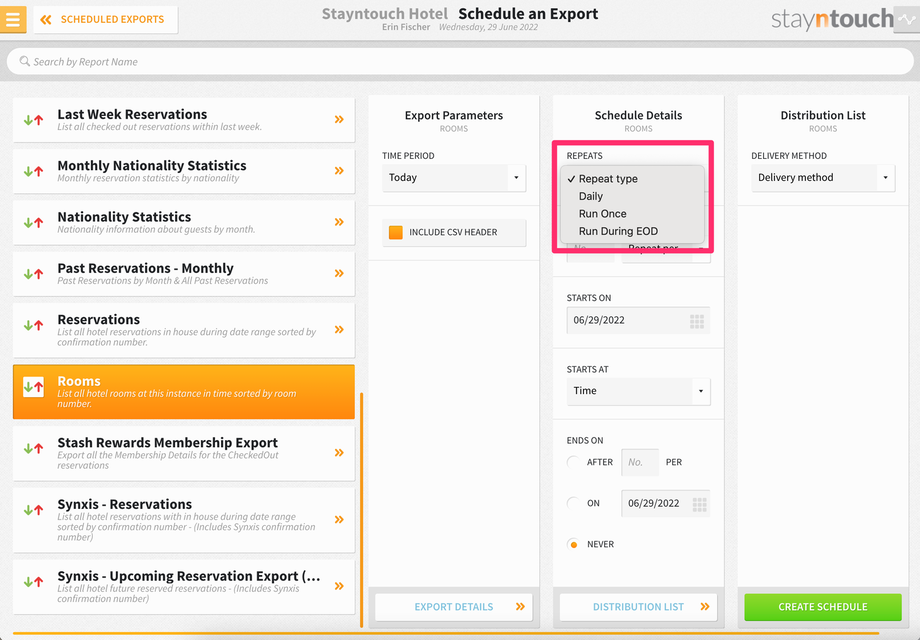The width and height of the screenshot is (920, 640).
Task: Select the Rooms export title
Action: coord(79,381)
